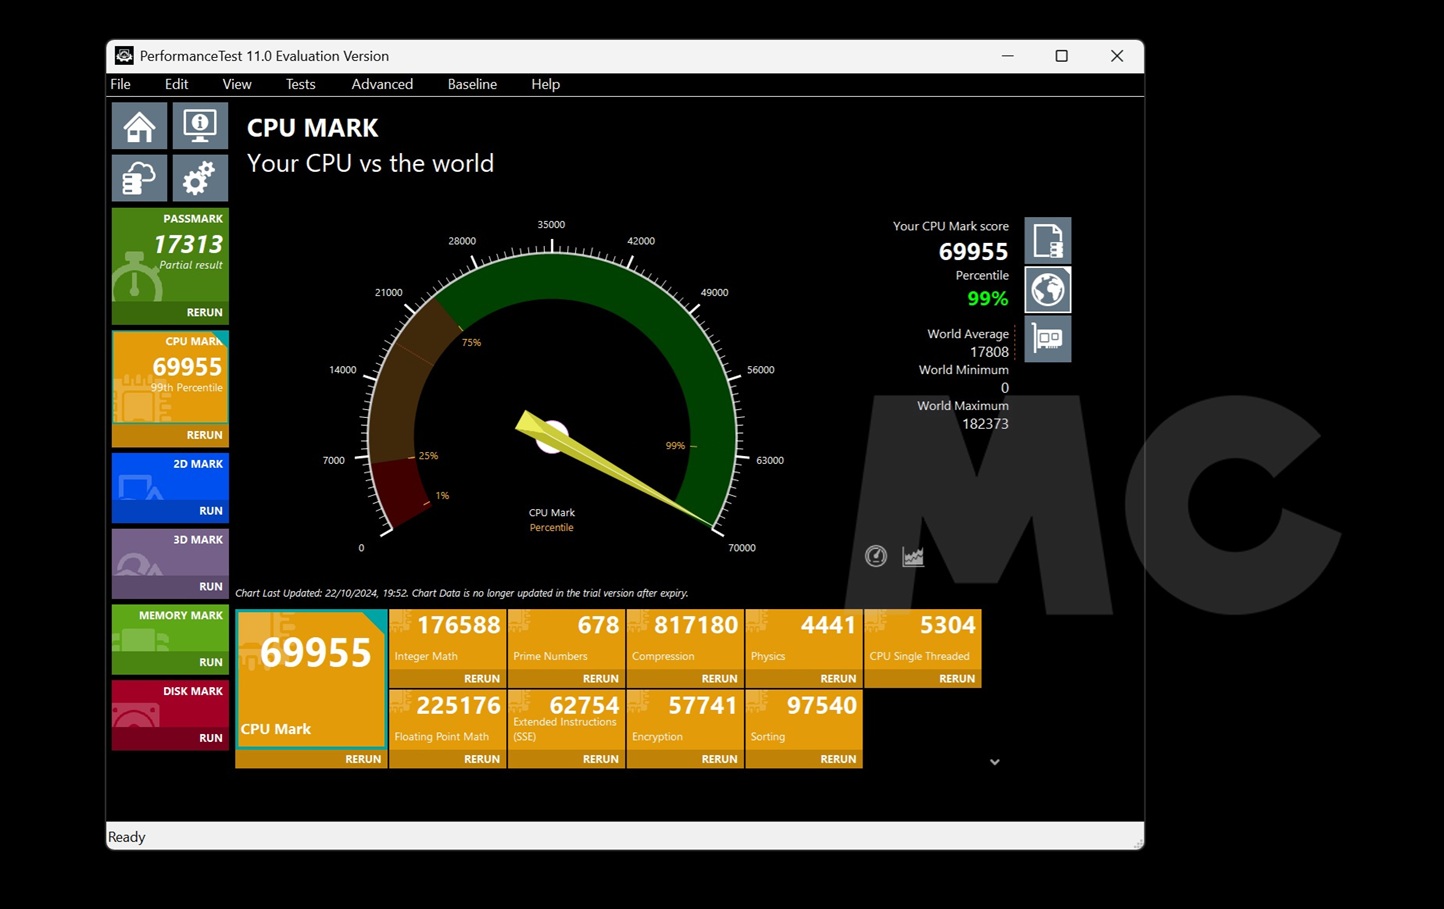Viewport: 1444px width, 909px height.
Task: Open the Advanced menu
Action: [382, 84]
